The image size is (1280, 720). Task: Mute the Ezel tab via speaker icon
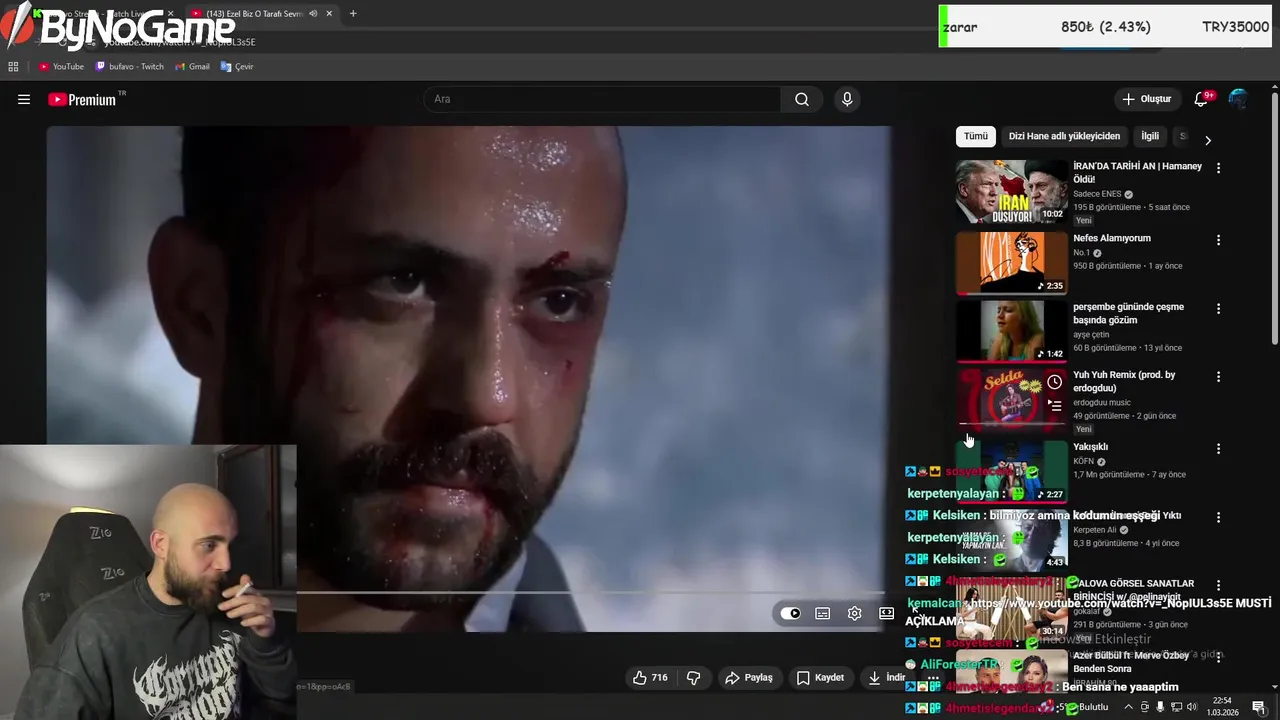pyautogui.click(x=313, y=14)
